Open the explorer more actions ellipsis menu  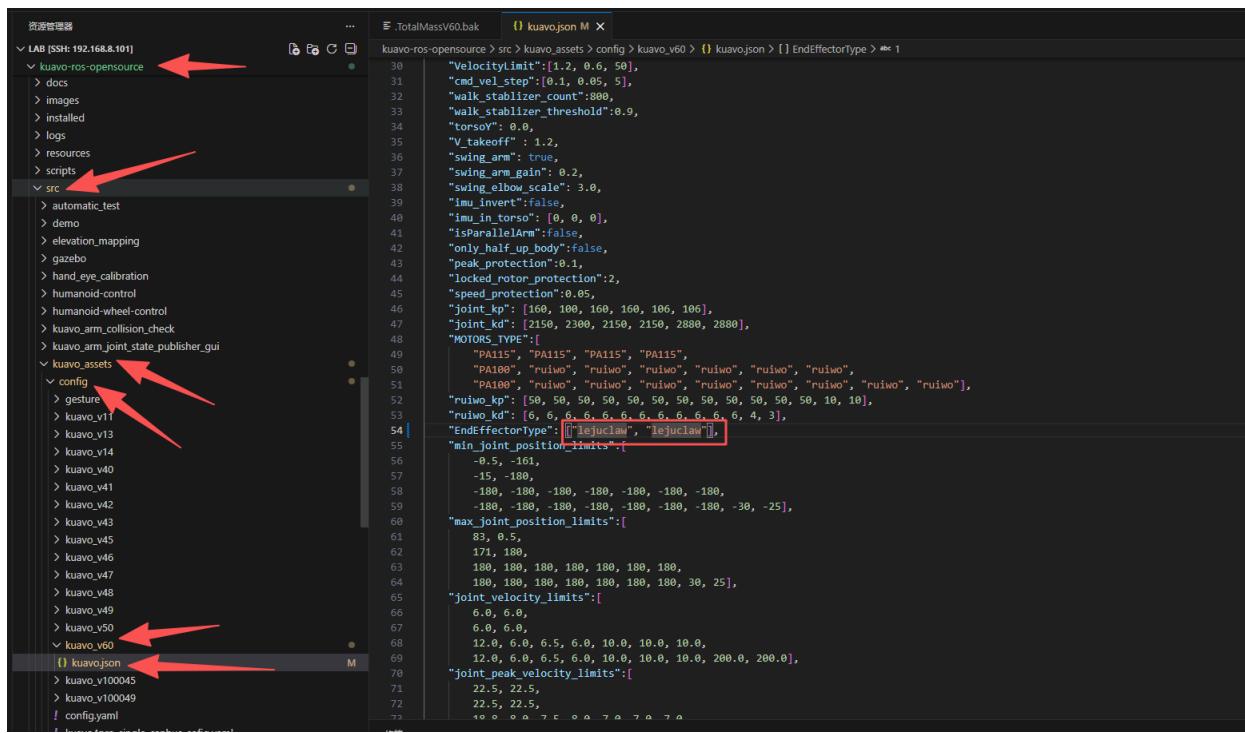point(349,25)
